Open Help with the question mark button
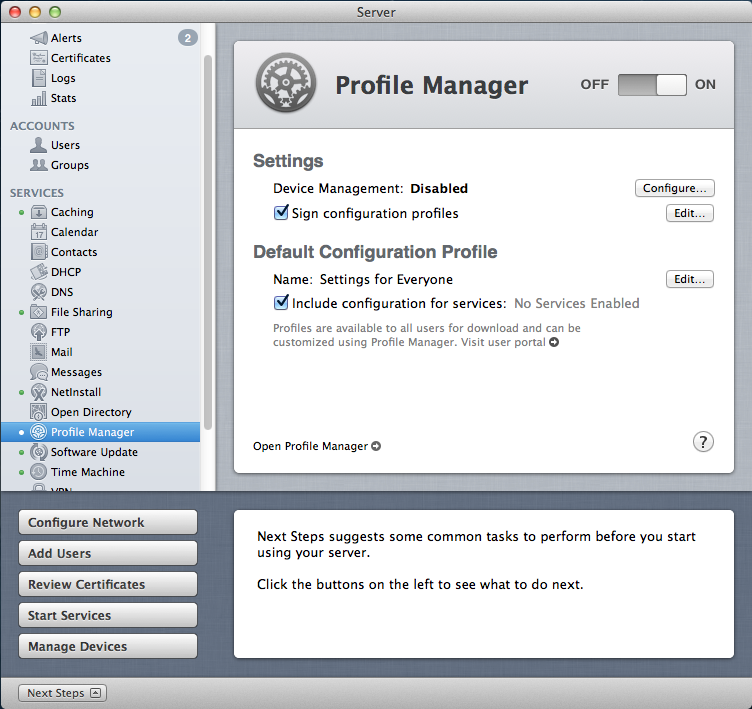752x709 pixels. tap(703, 442)
